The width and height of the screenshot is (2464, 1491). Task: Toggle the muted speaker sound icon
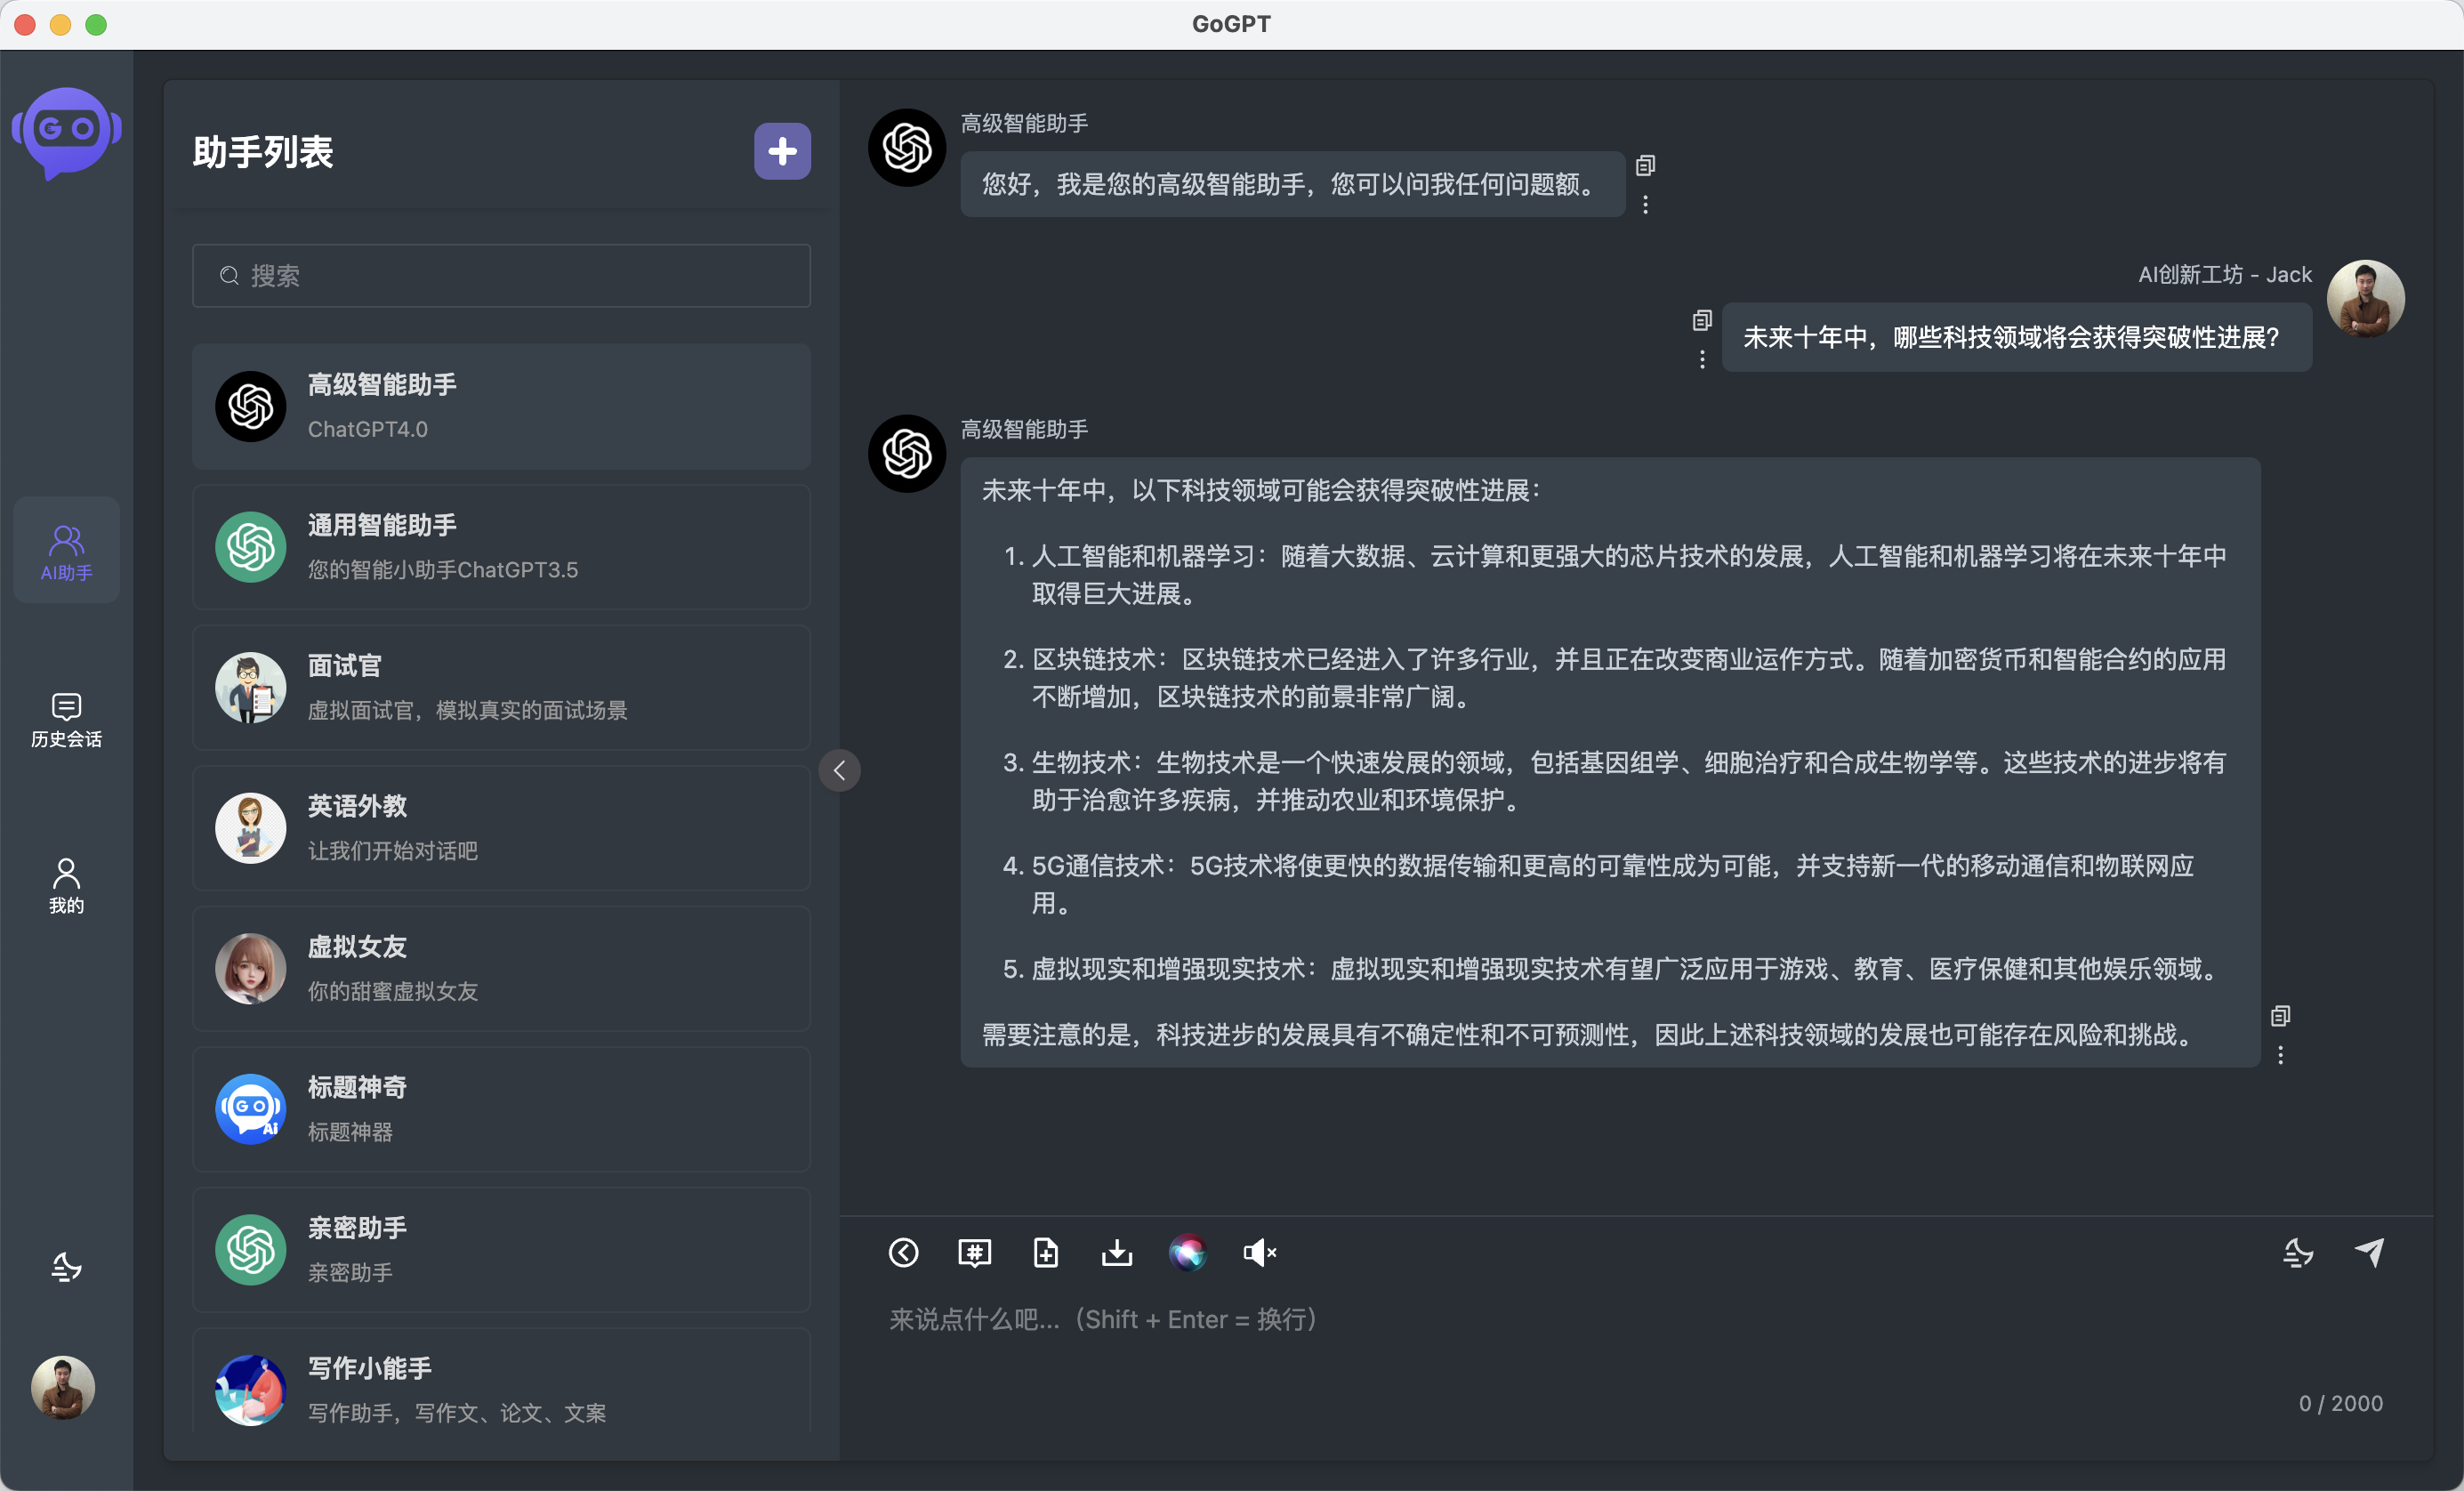click(x=1259, y=1253)
